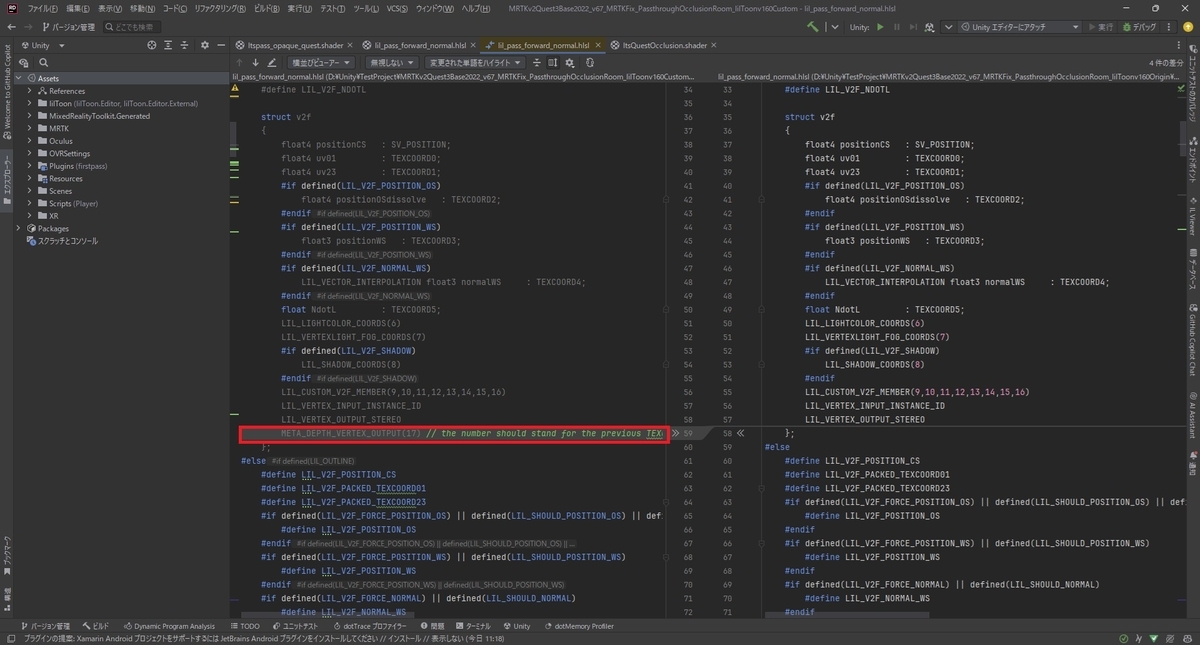Click the どこでも検索 search field
The height and width of the screenshot is (645, 1200).
[x=132, y=27]
